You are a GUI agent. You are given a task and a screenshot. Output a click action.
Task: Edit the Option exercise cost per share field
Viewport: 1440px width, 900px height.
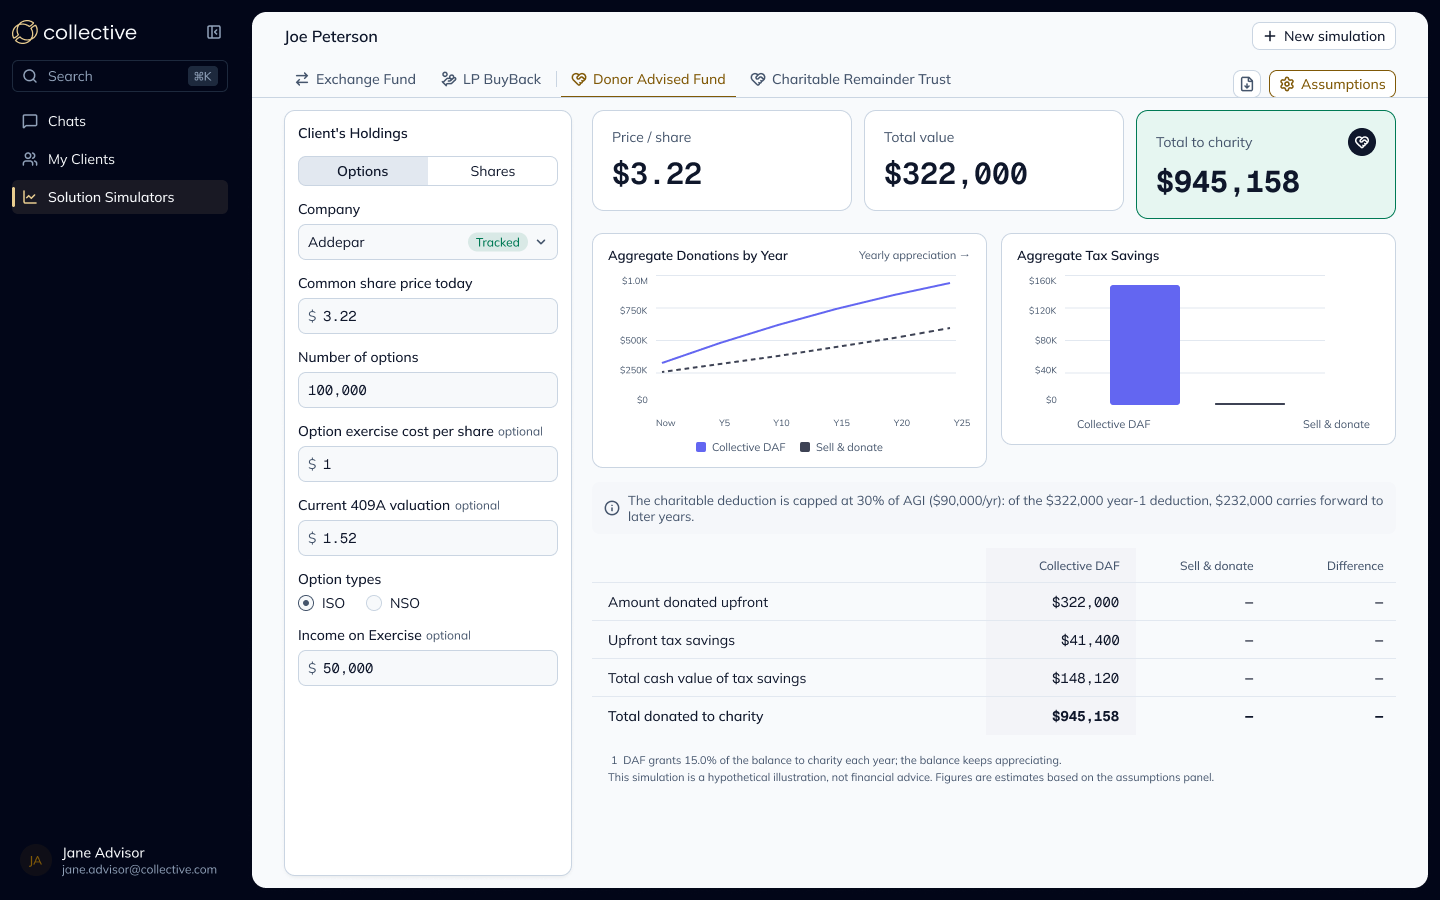428,464
